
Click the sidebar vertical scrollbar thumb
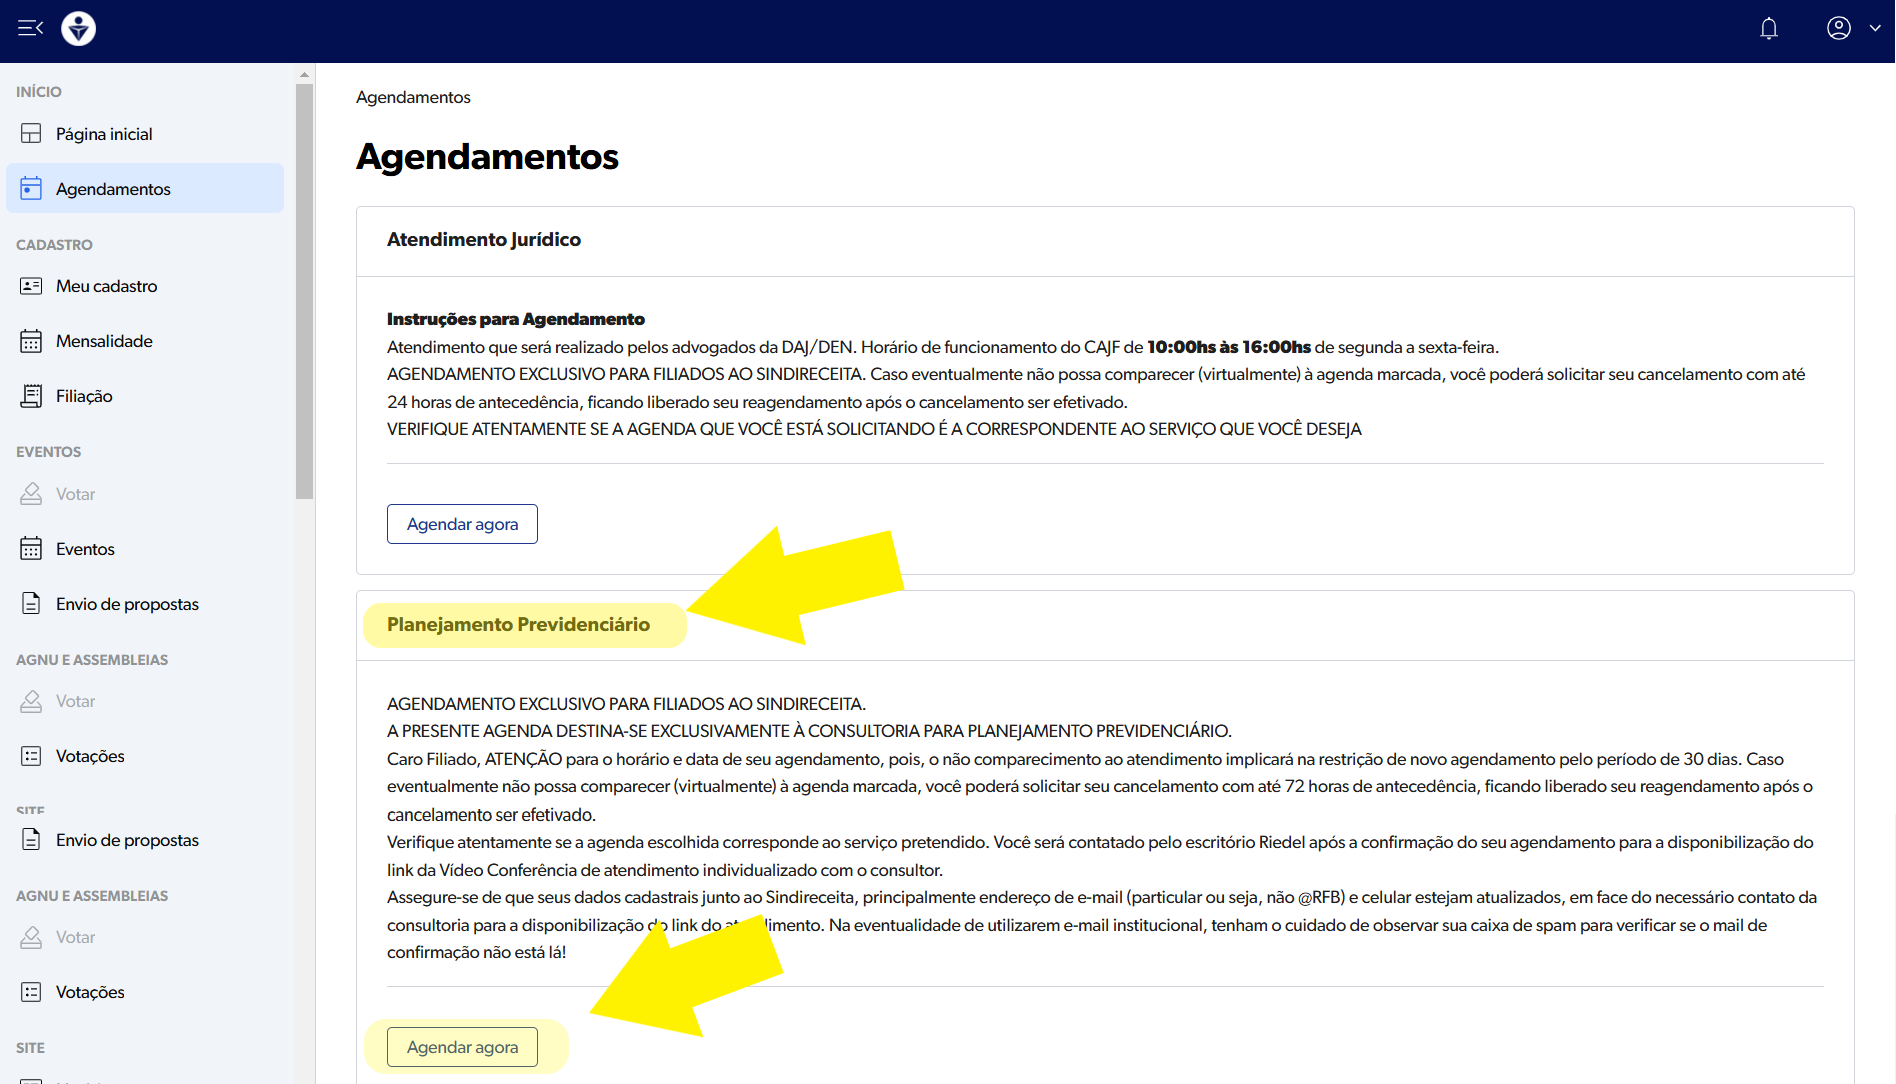(304, 290)
